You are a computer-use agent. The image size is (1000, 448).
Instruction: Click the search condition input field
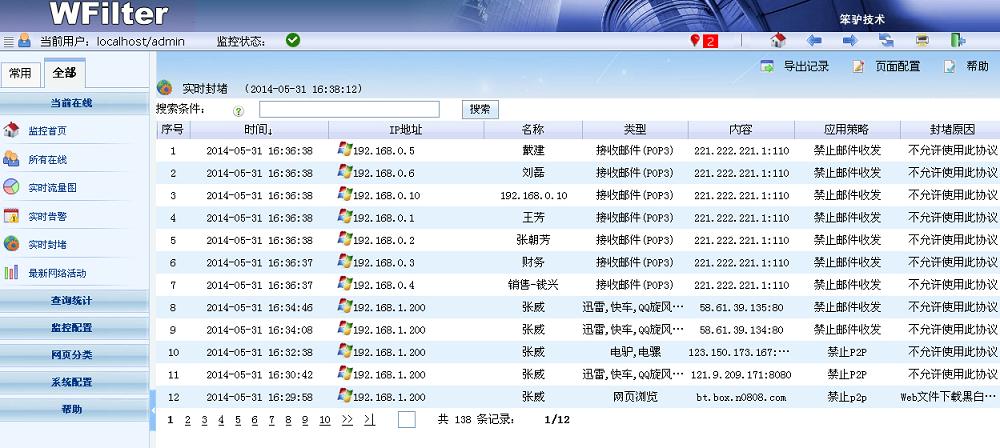tap(349, 109)
